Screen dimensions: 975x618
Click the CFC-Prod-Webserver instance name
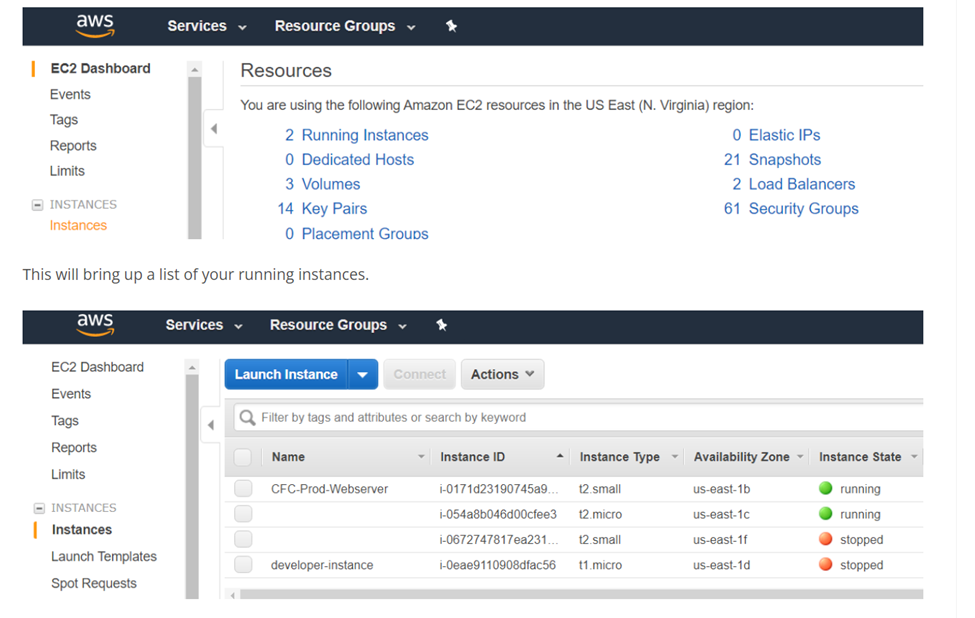tap(330, 489)
